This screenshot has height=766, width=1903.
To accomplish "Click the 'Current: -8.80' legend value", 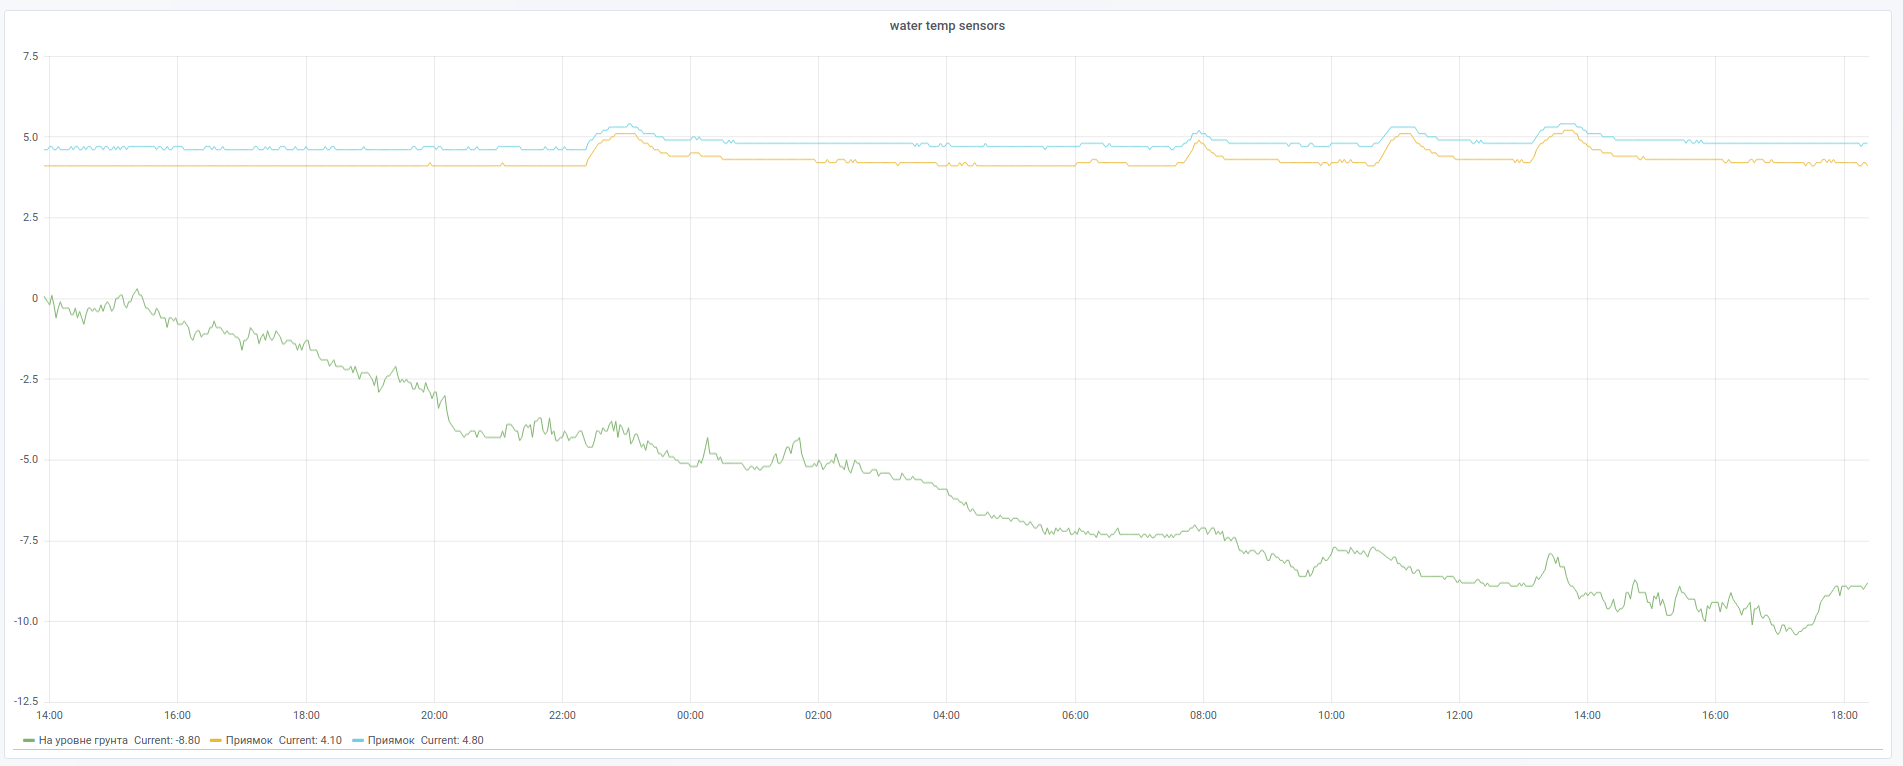I will tap(167, 741).
